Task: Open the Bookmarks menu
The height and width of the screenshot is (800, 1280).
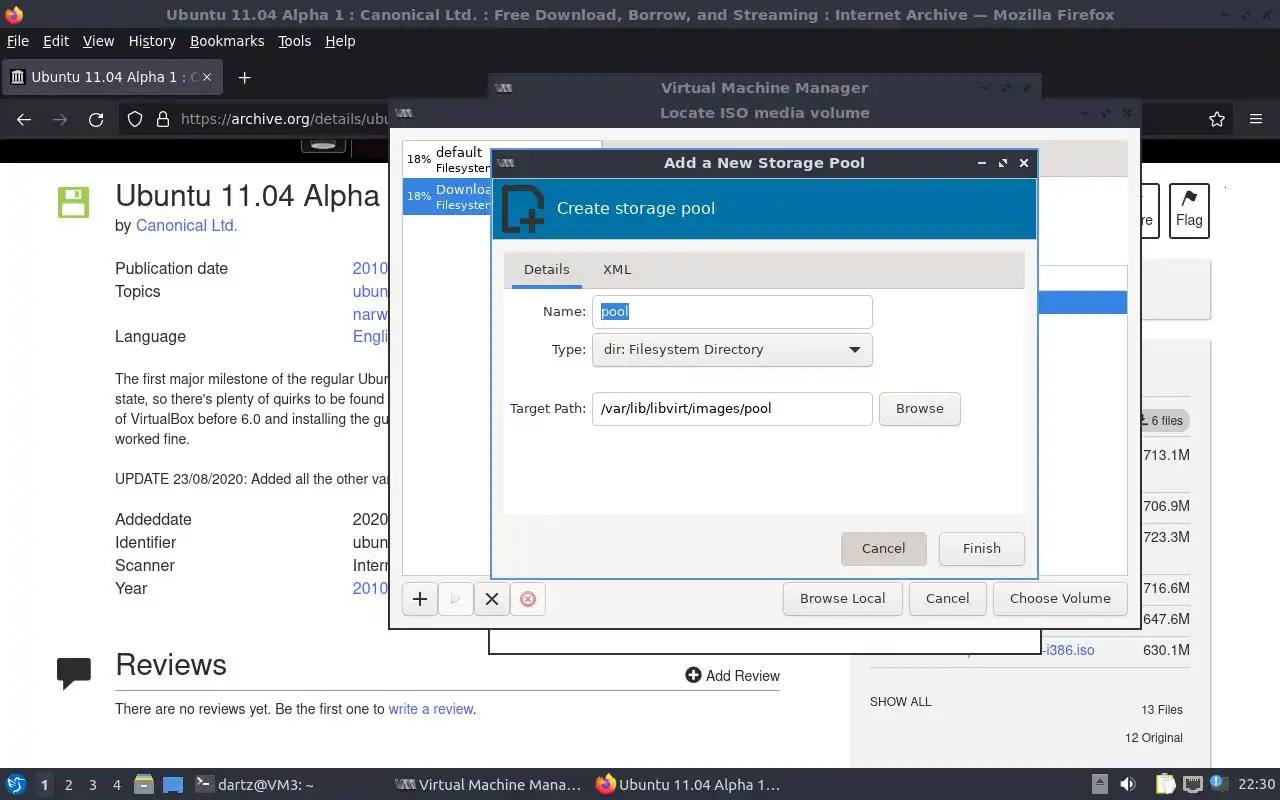Action: click(x=227, y=41)
